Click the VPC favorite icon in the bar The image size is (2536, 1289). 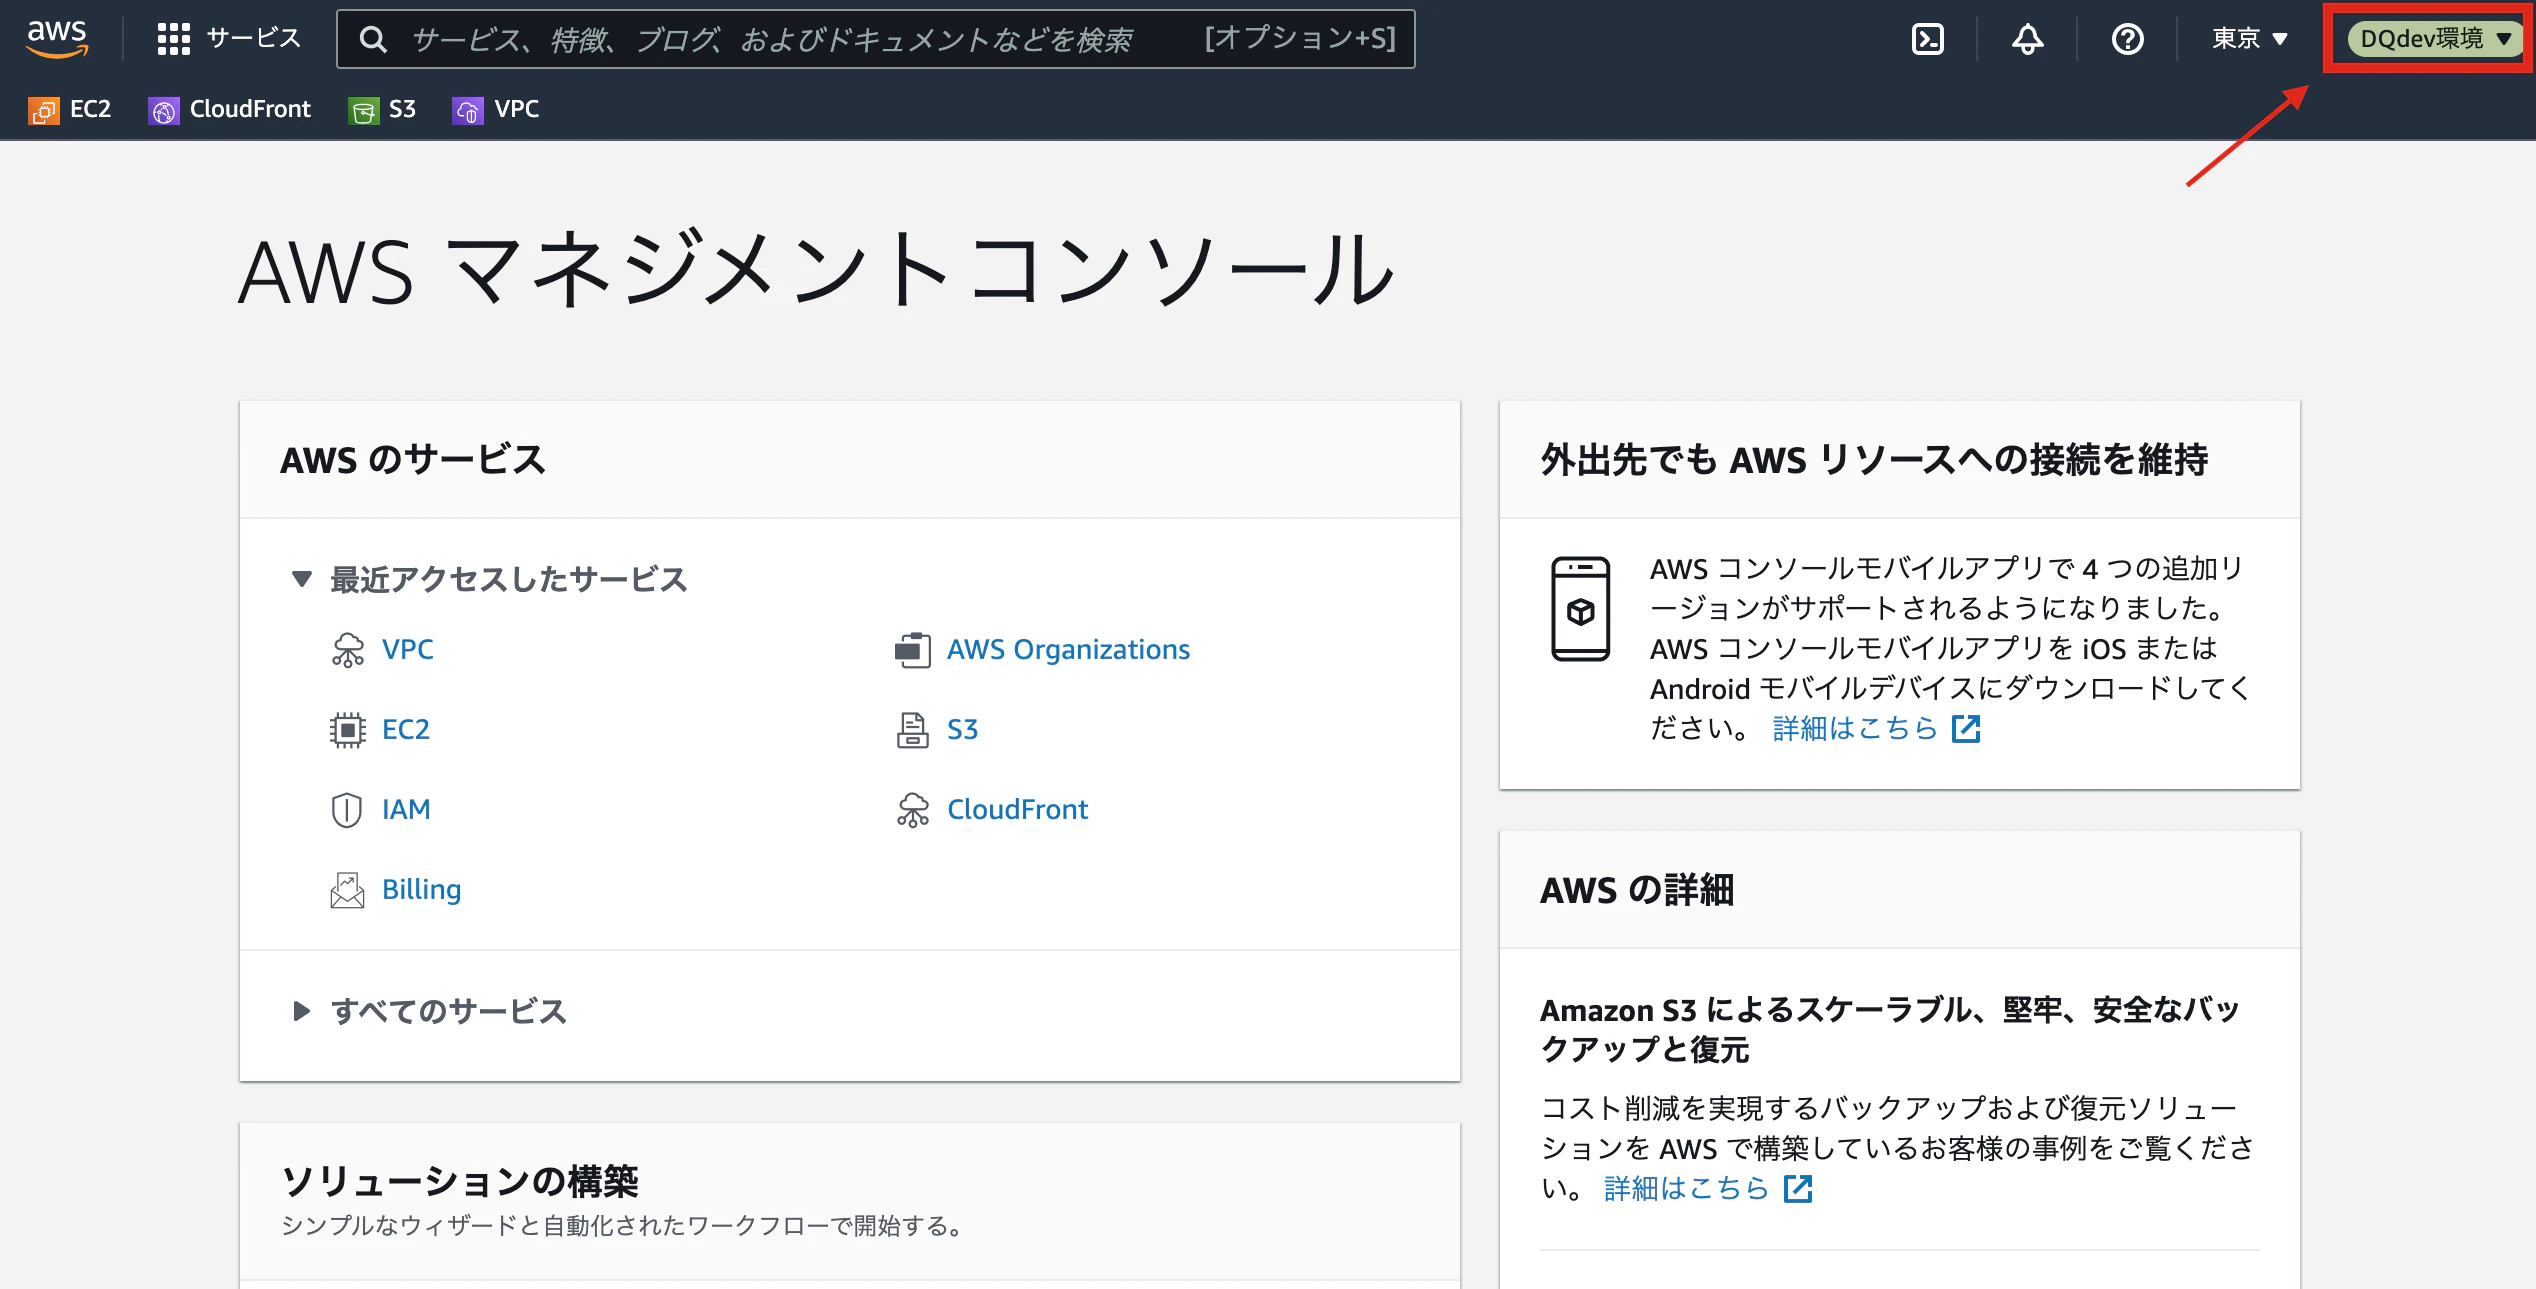(467, 110)
